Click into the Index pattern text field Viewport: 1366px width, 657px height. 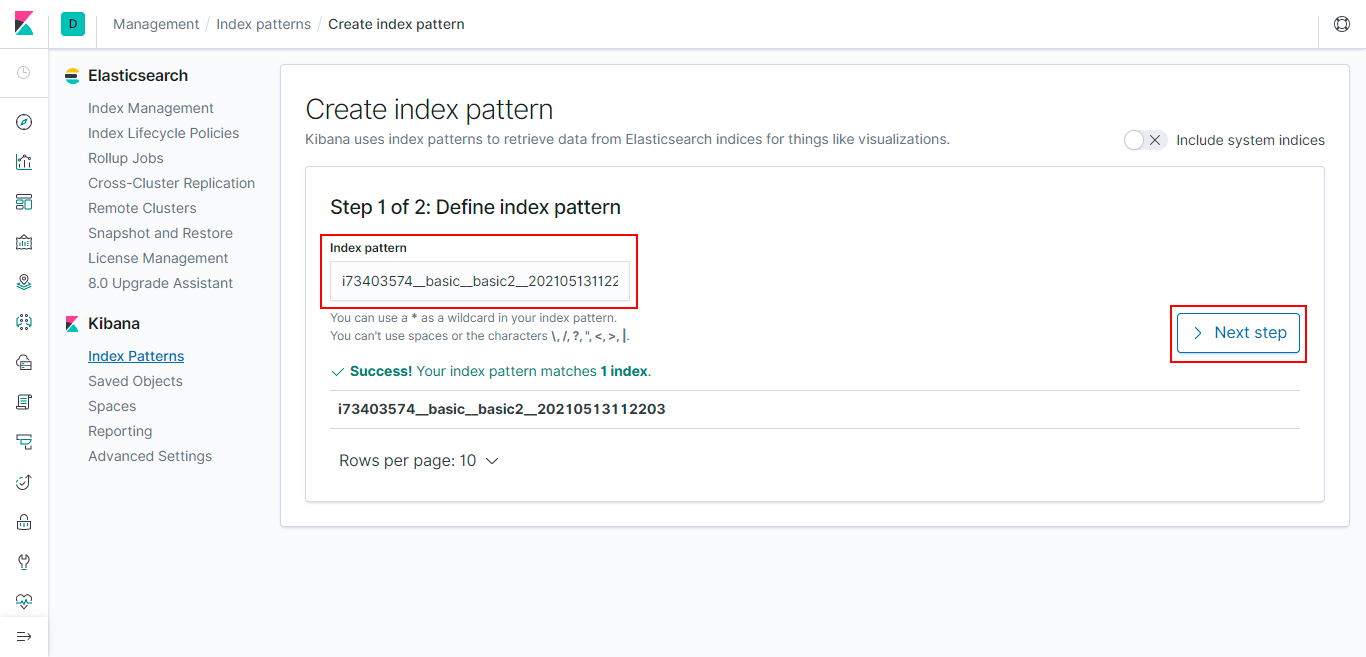click(480, 281)
